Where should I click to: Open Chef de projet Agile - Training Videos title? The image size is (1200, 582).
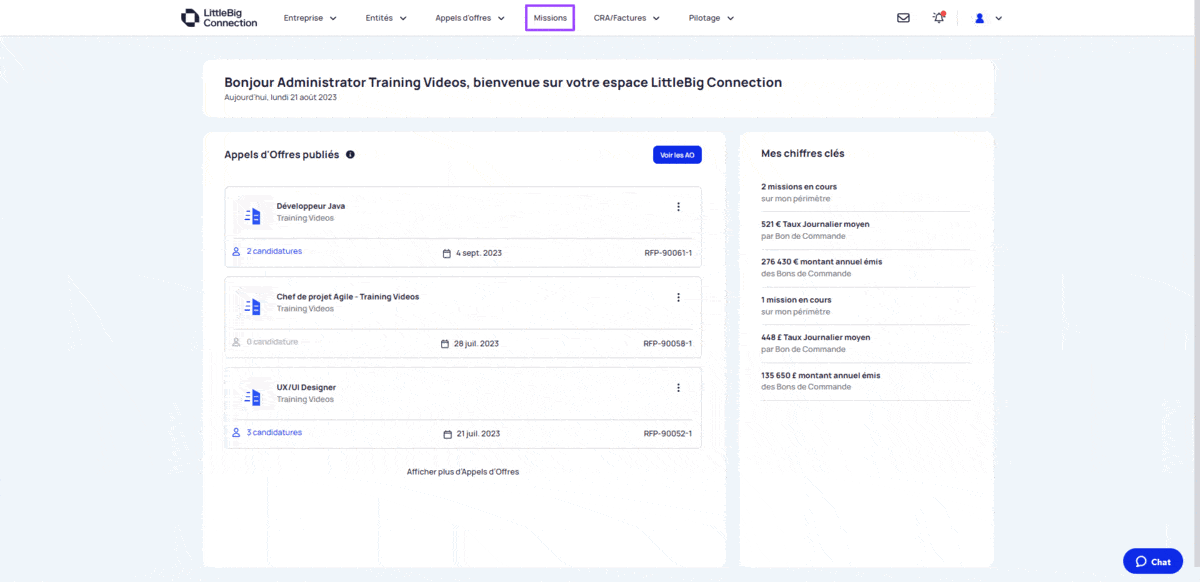point(348,297)
